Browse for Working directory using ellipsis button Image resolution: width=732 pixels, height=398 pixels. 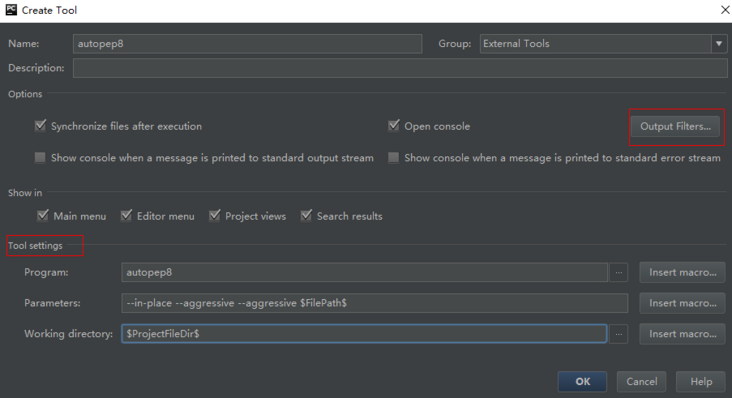(x=619, y=334)
